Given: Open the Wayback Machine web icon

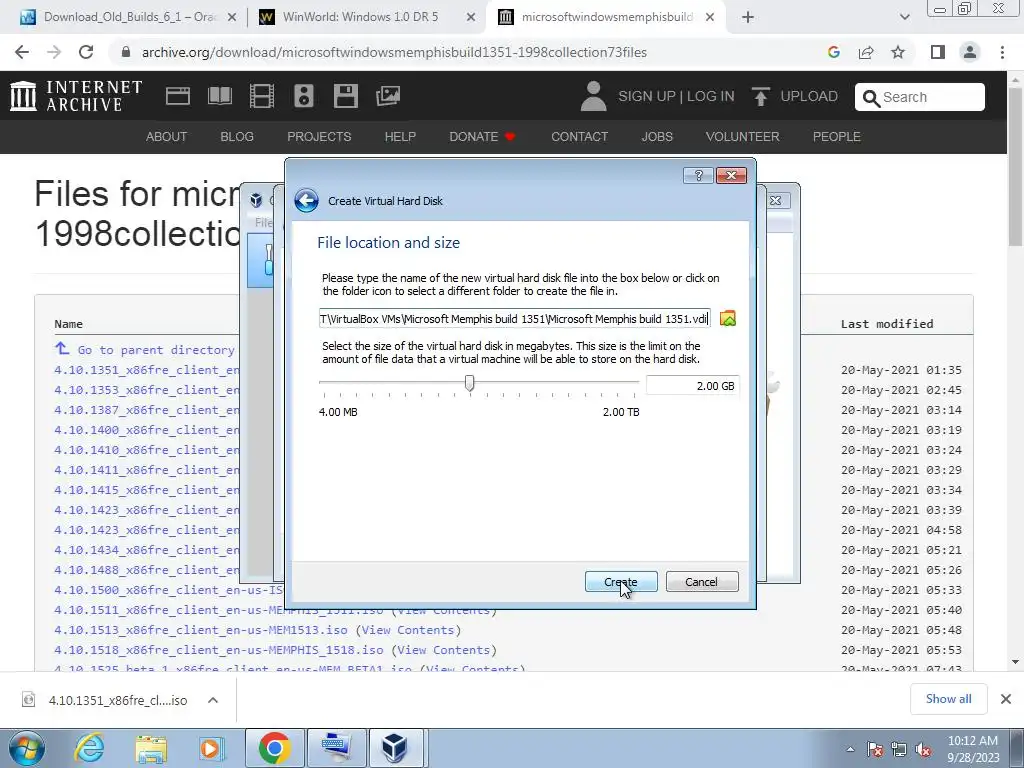Looking at the screenshot, I should coord(178,97).
